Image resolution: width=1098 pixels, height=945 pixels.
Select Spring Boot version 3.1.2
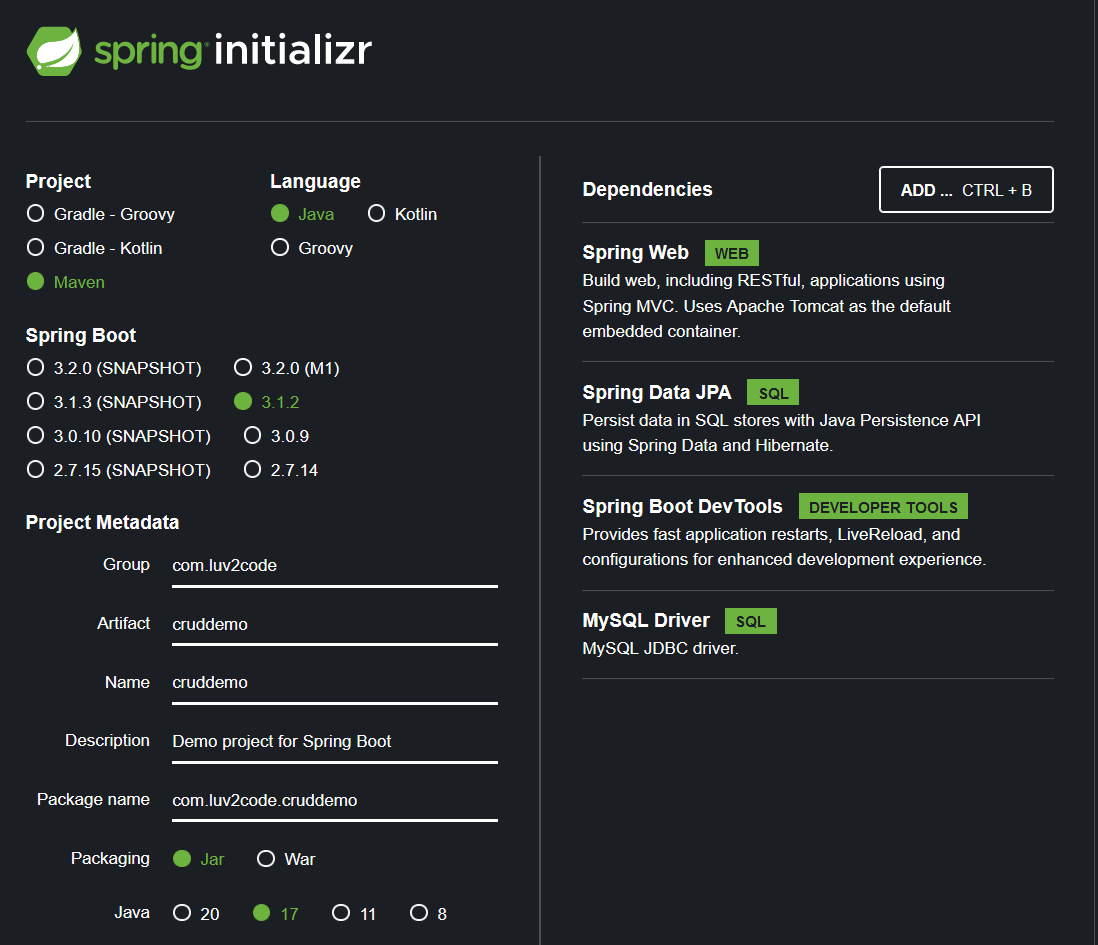coord(266,402)
